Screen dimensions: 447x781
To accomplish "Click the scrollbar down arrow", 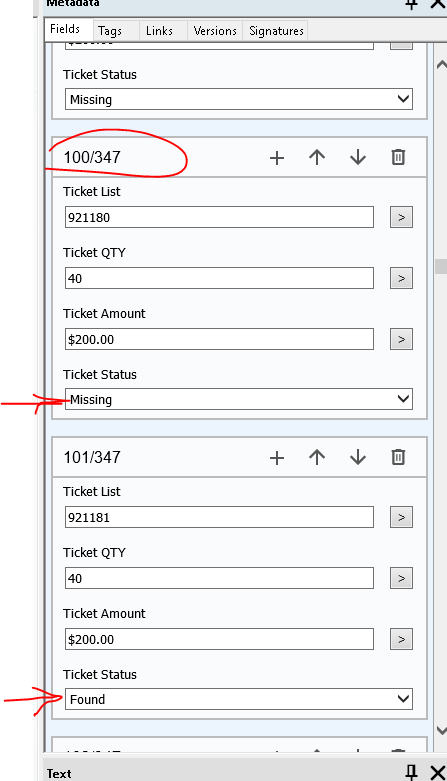I will [x=441, y=731].
